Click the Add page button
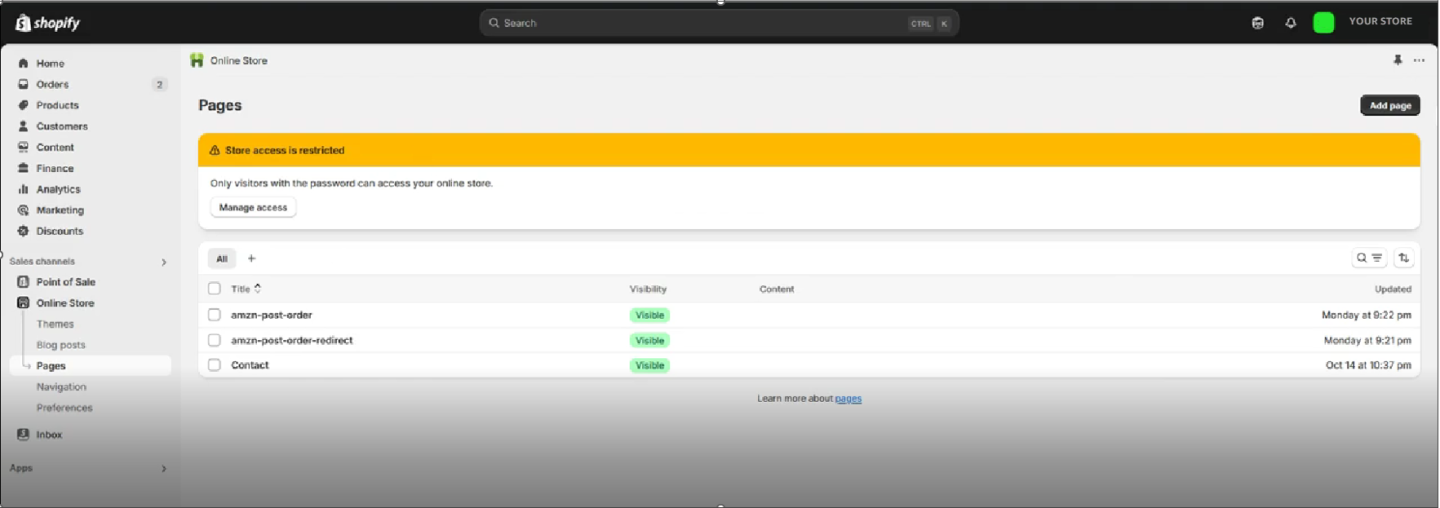Viewport: 1440px width, 508px height. coord(1390,105)
